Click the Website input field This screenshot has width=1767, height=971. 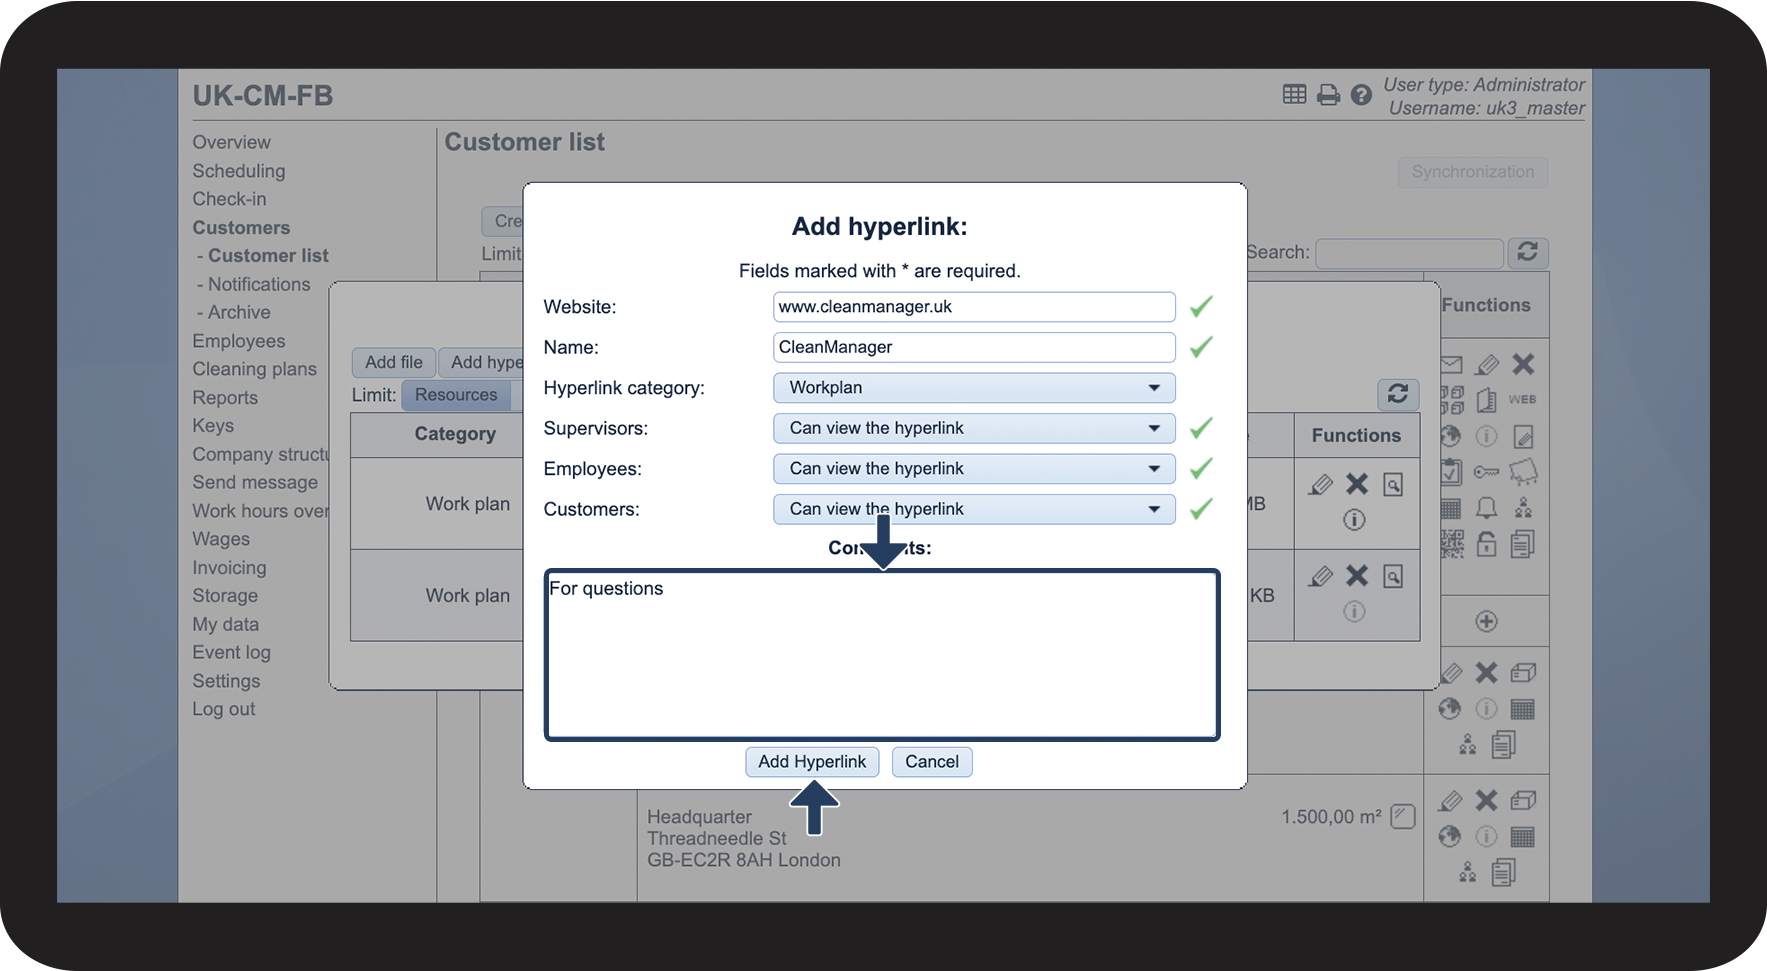point(974,307)
